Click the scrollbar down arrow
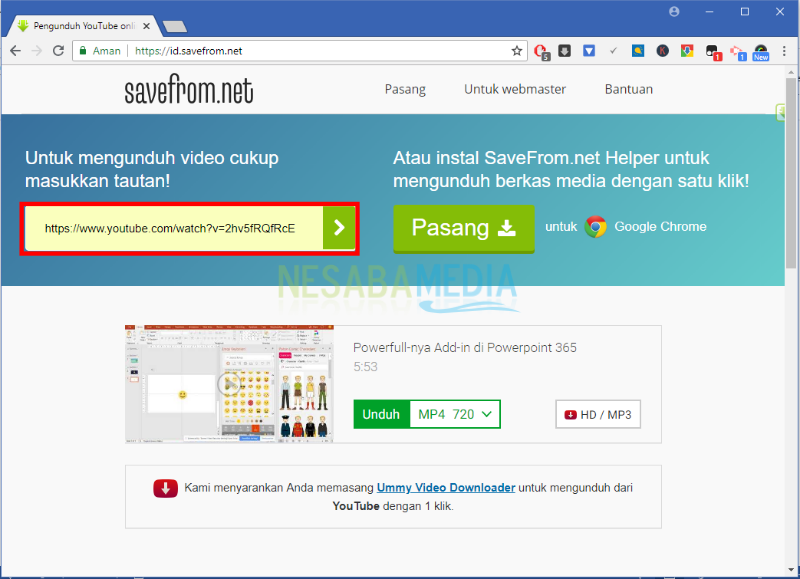 point(791,569)
